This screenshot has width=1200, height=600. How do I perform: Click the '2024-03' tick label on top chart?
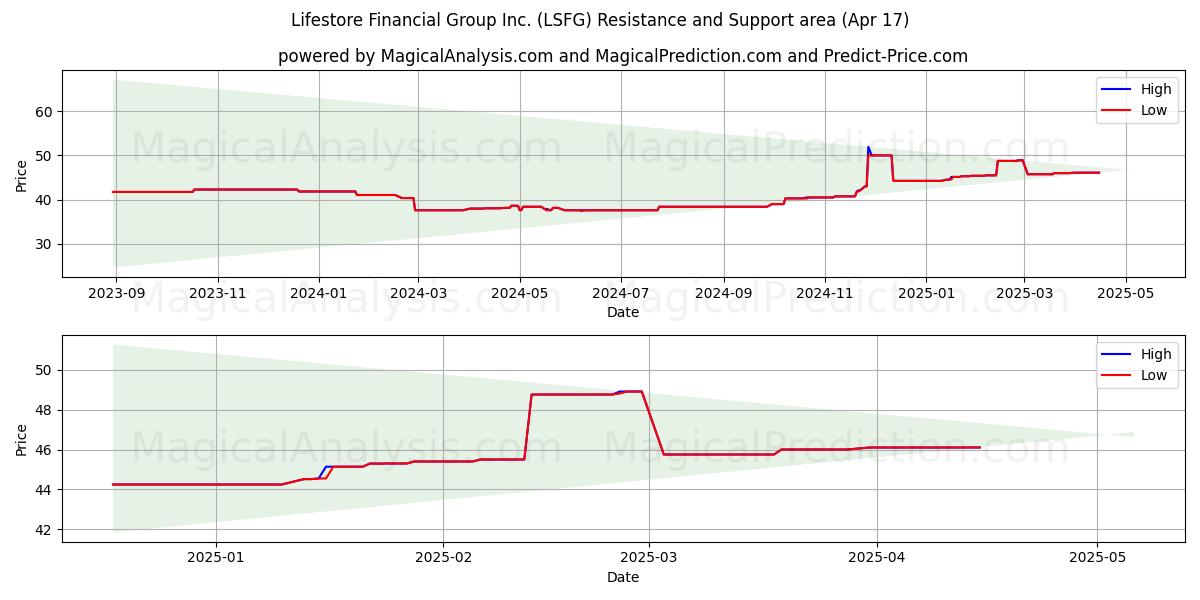click(418, 295)
